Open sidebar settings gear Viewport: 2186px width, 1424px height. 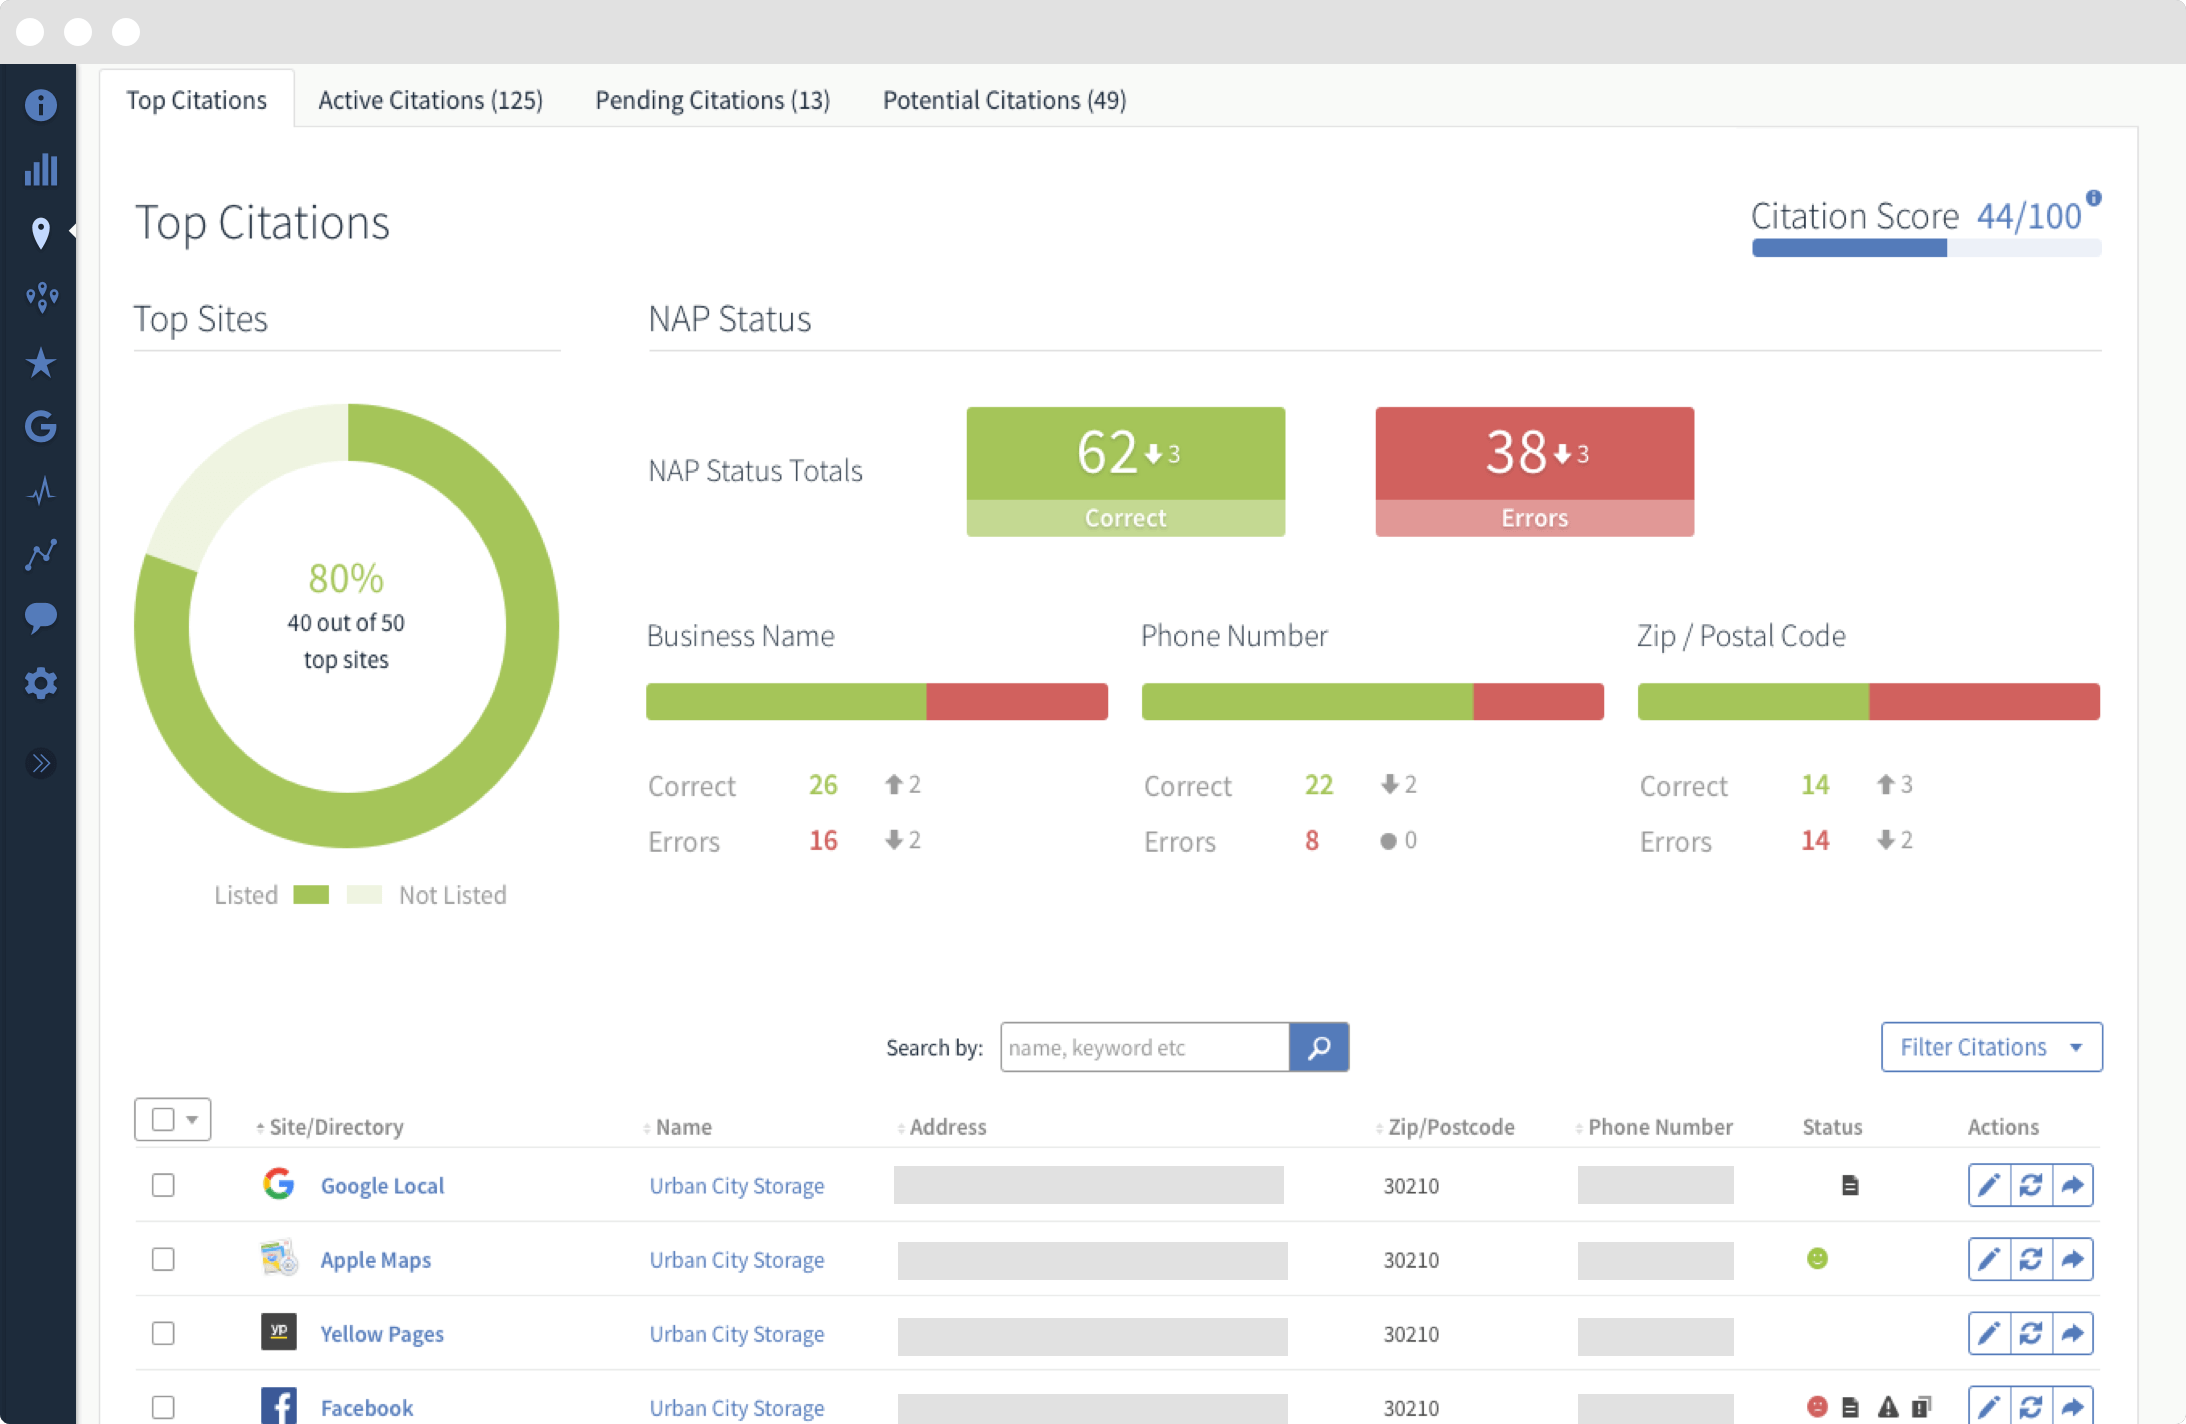tap(41, 682)
